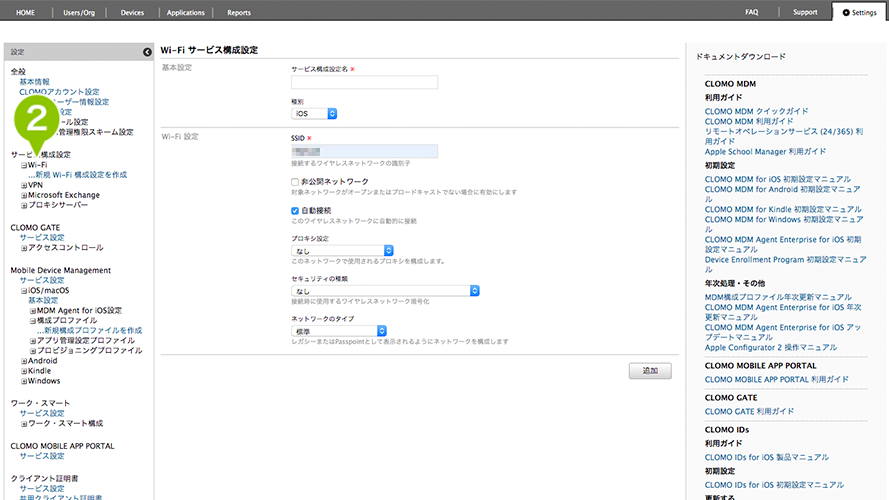The image size is (889, 500).
Task: Open Support in top bar
Action: tap(805, 12)
